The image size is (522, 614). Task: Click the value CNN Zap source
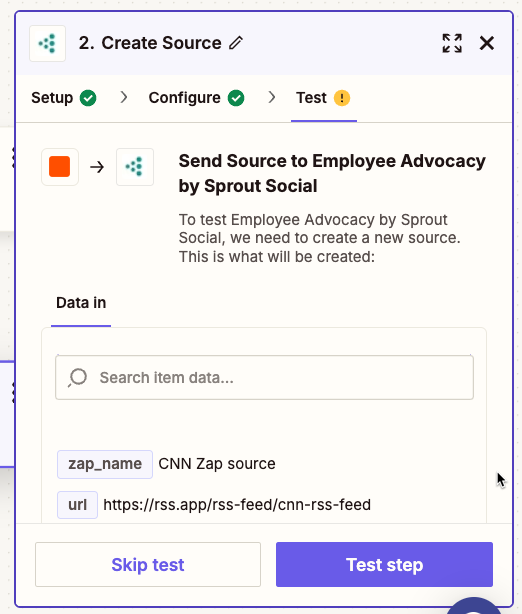pos(217,464)
